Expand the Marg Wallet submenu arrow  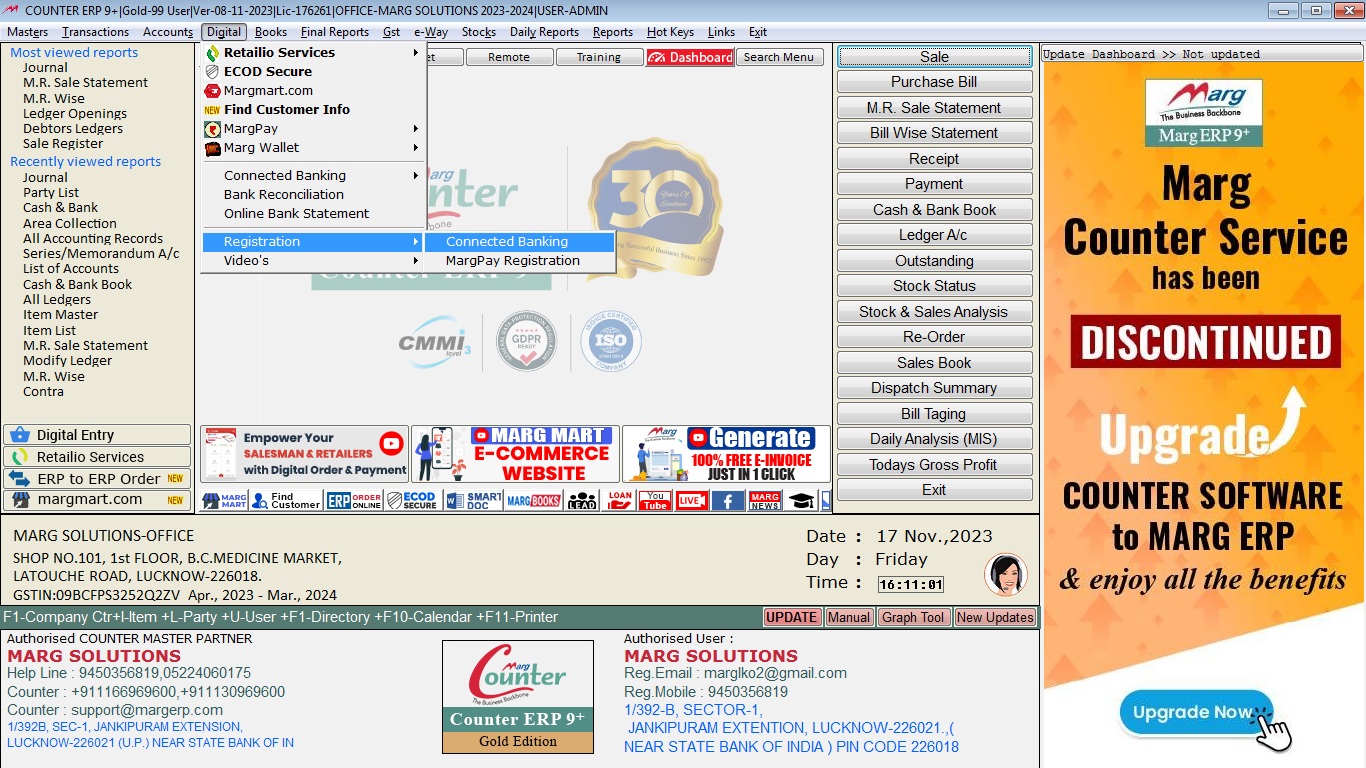pos(416,147)
